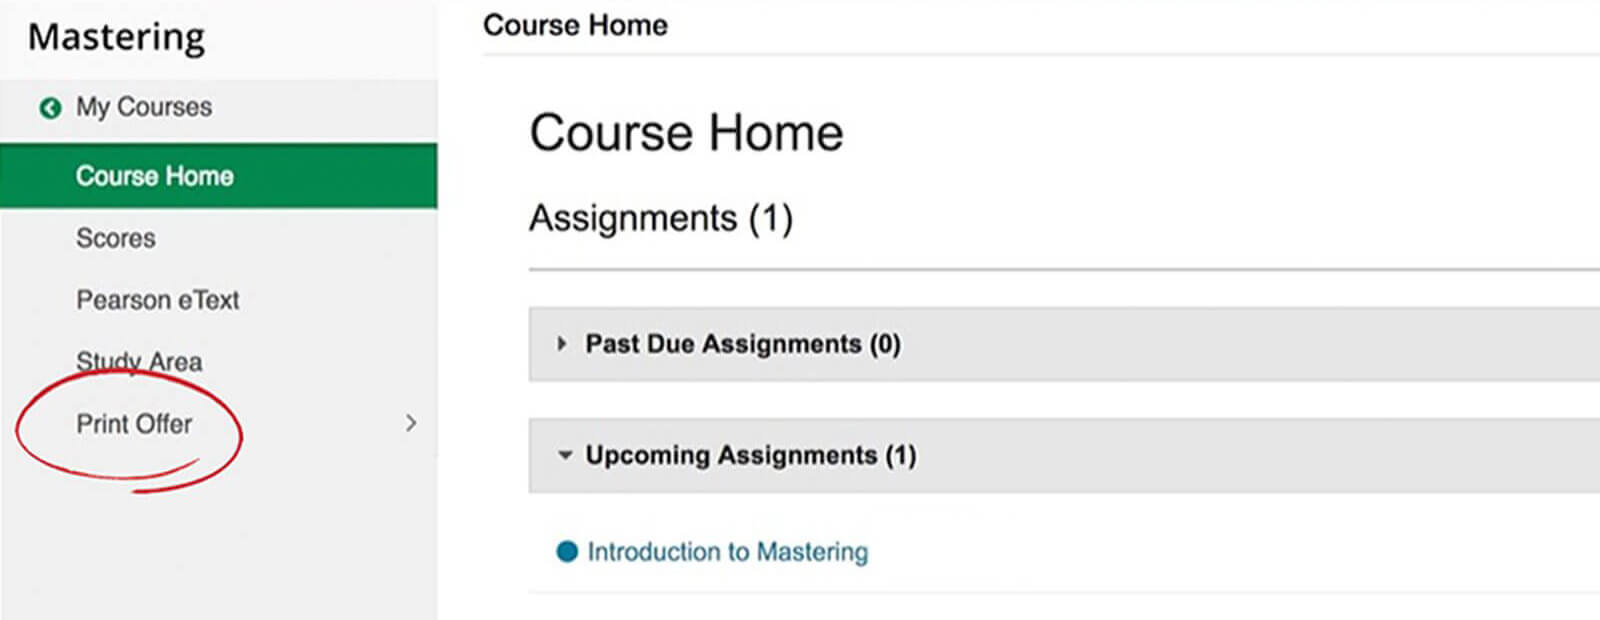Image resolution: width=1600 pixels, height=620 pixels.
Task: Expand the Past Due Assignments triangle
Action: [562, 344]
